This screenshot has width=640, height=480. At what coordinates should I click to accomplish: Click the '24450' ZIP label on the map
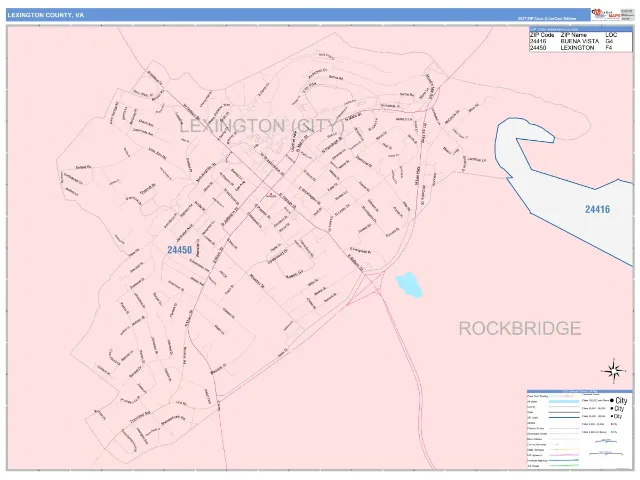coord(180,250)
